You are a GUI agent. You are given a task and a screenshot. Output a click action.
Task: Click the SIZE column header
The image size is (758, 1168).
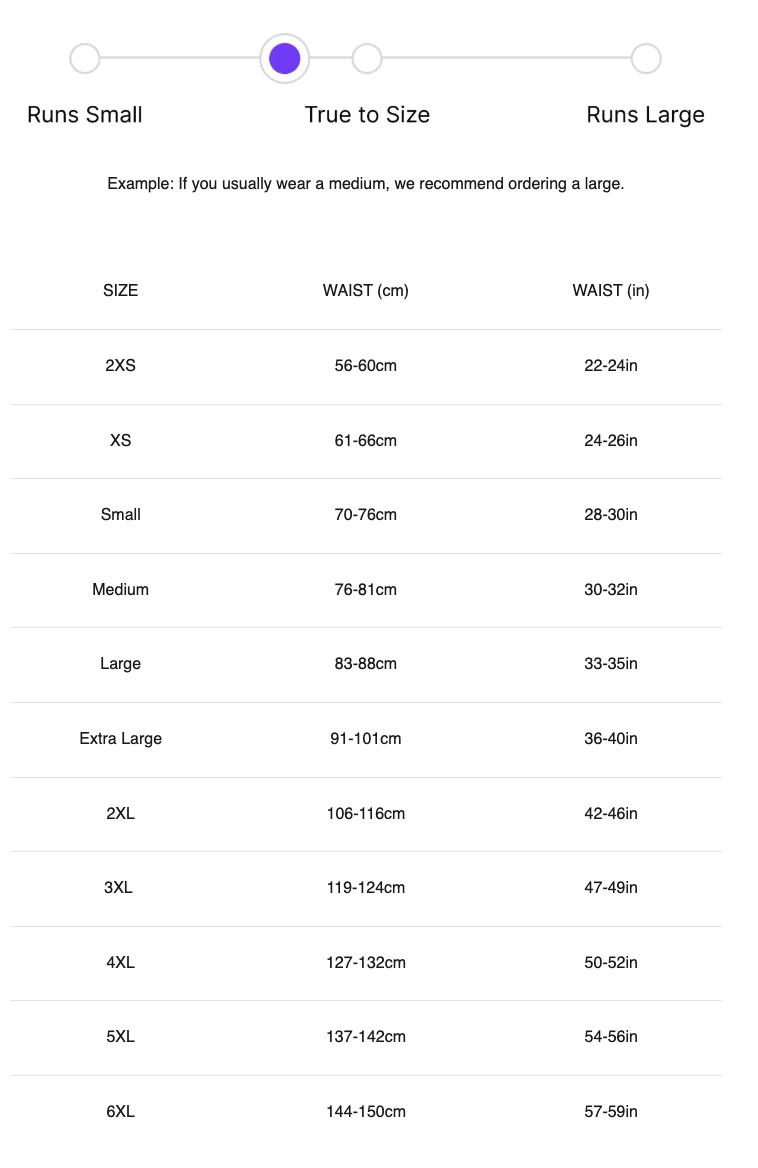click(120, 291)
